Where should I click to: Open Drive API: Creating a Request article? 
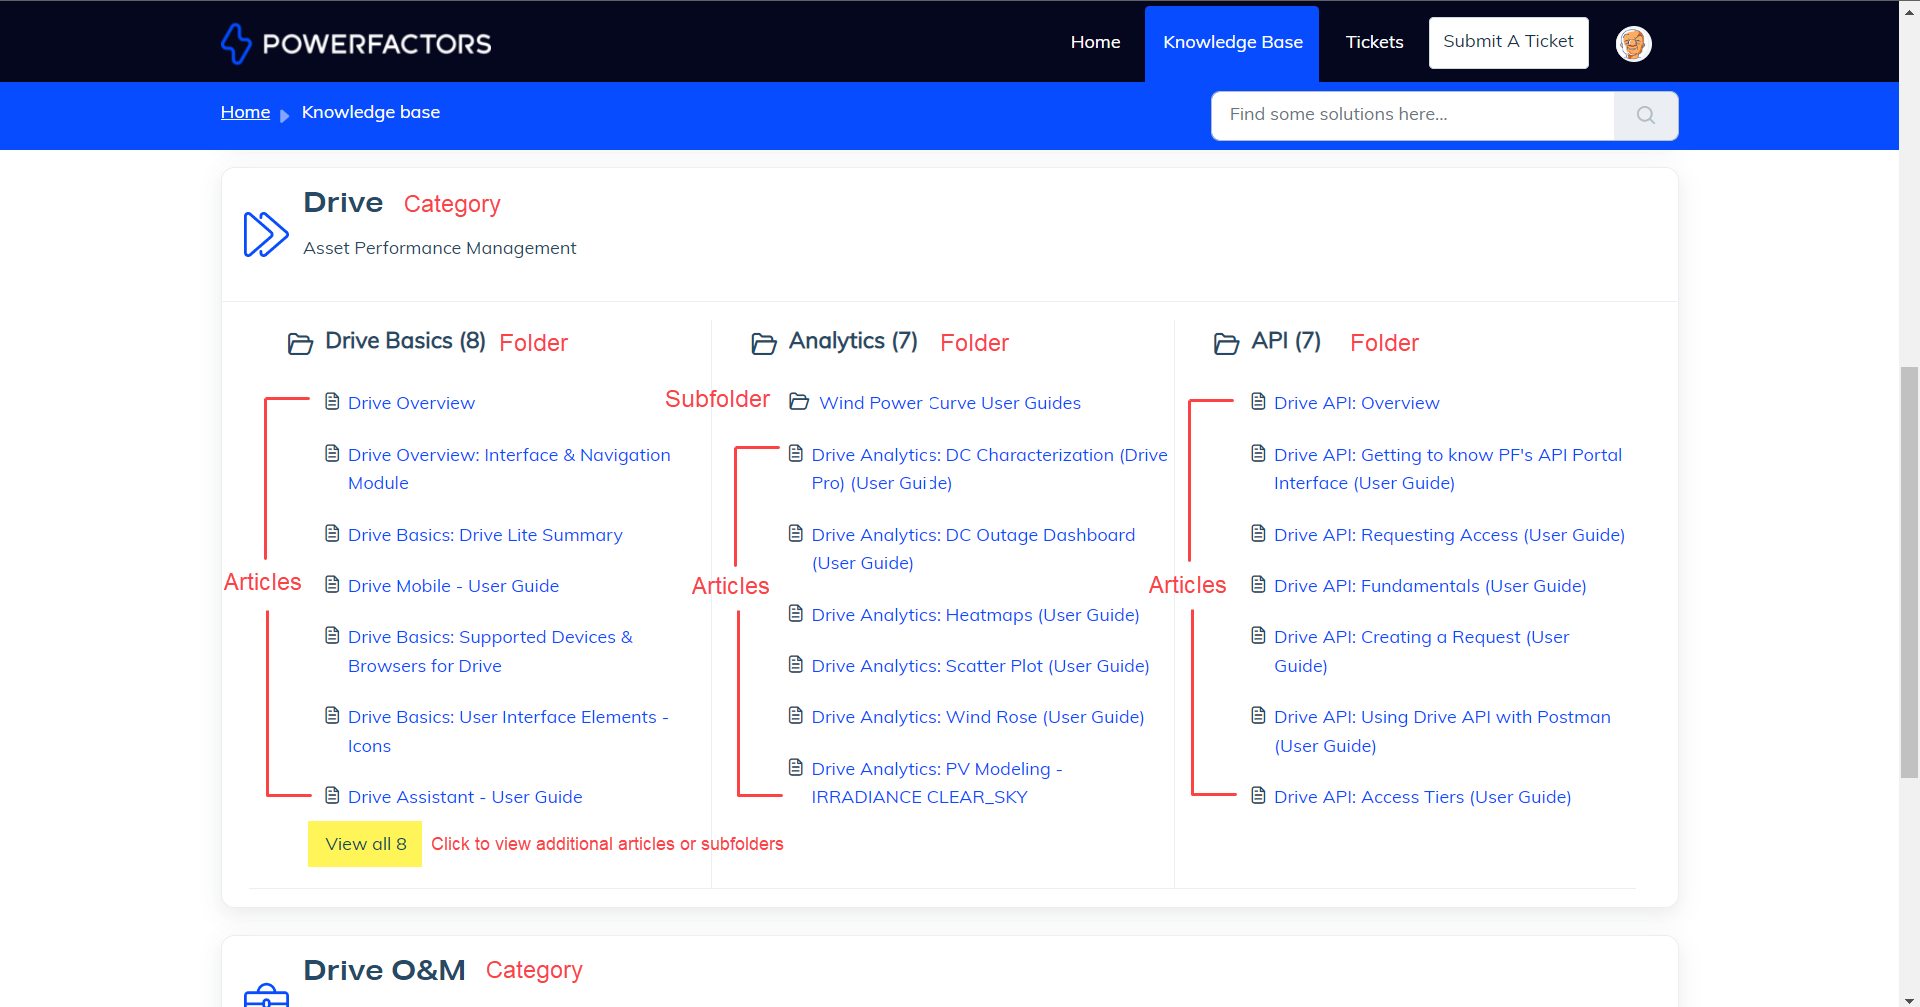[1421, 651]
